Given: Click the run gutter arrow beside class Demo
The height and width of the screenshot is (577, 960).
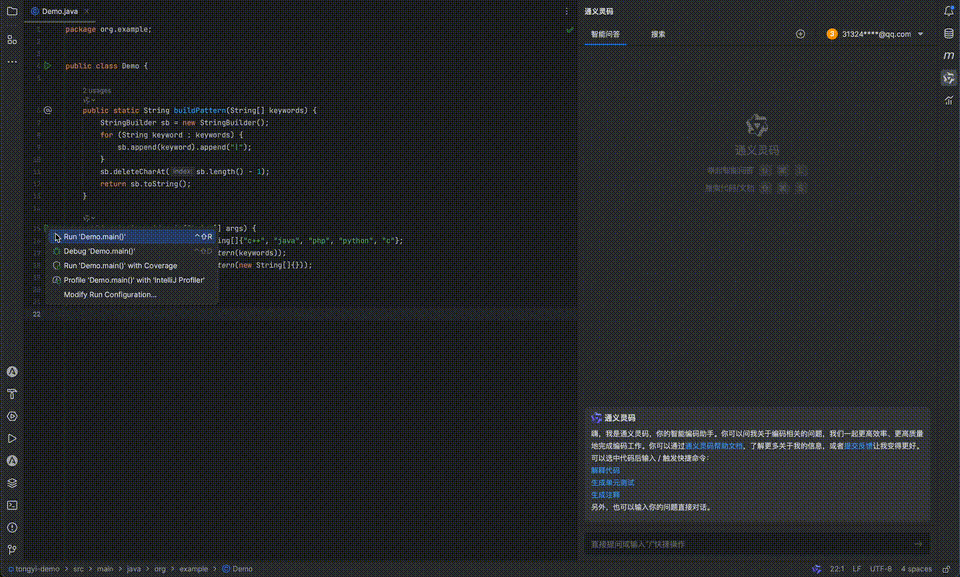Looking at the screenshot, I should 47,66.
